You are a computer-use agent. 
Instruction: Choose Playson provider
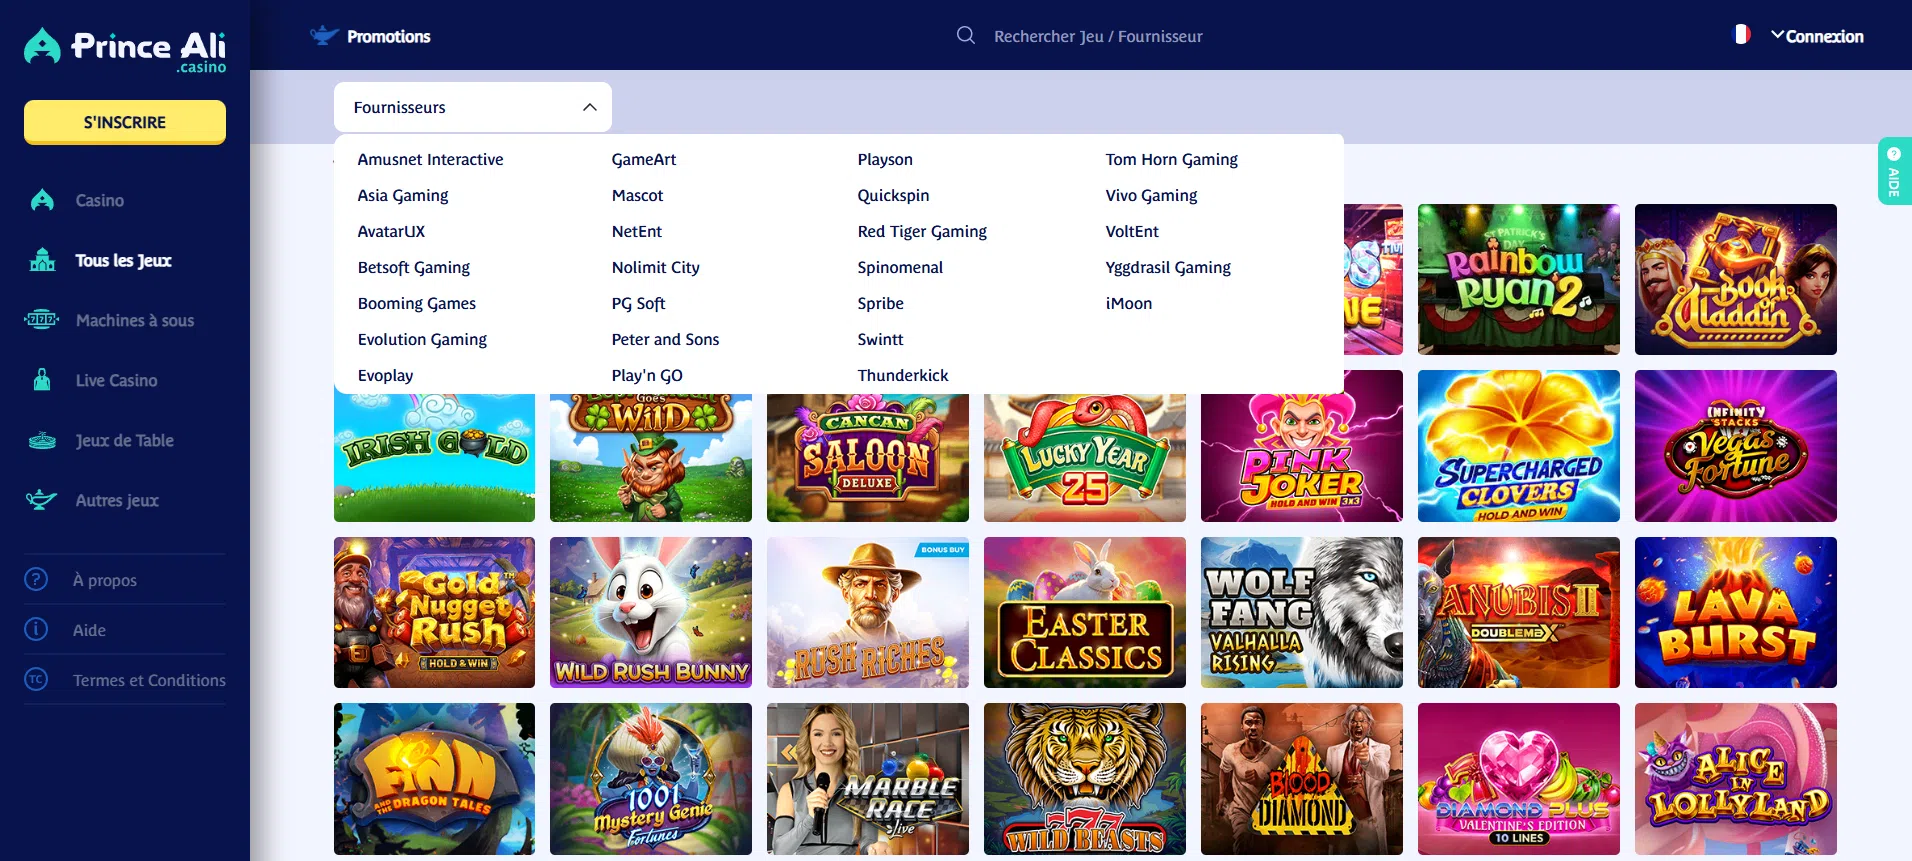click(885, 159)
